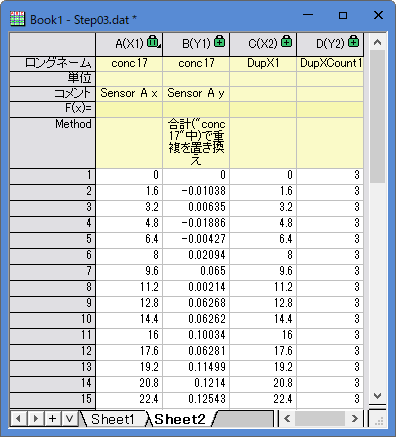Viewport: 396px width, 437px height.
Task: Click the green lock icon on column C(X2)
Action: [x=286, y=41]
